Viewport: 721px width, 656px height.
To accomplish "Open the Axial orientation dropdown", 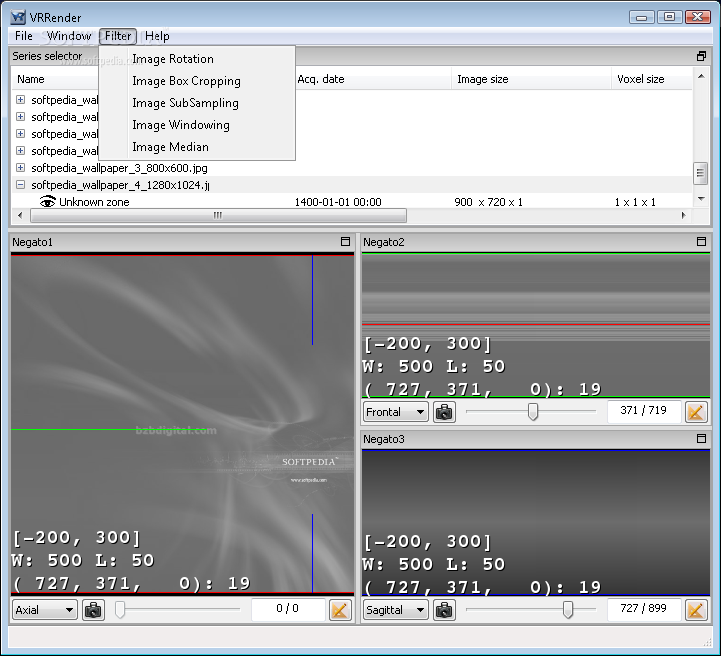I will tap(45, 610).
